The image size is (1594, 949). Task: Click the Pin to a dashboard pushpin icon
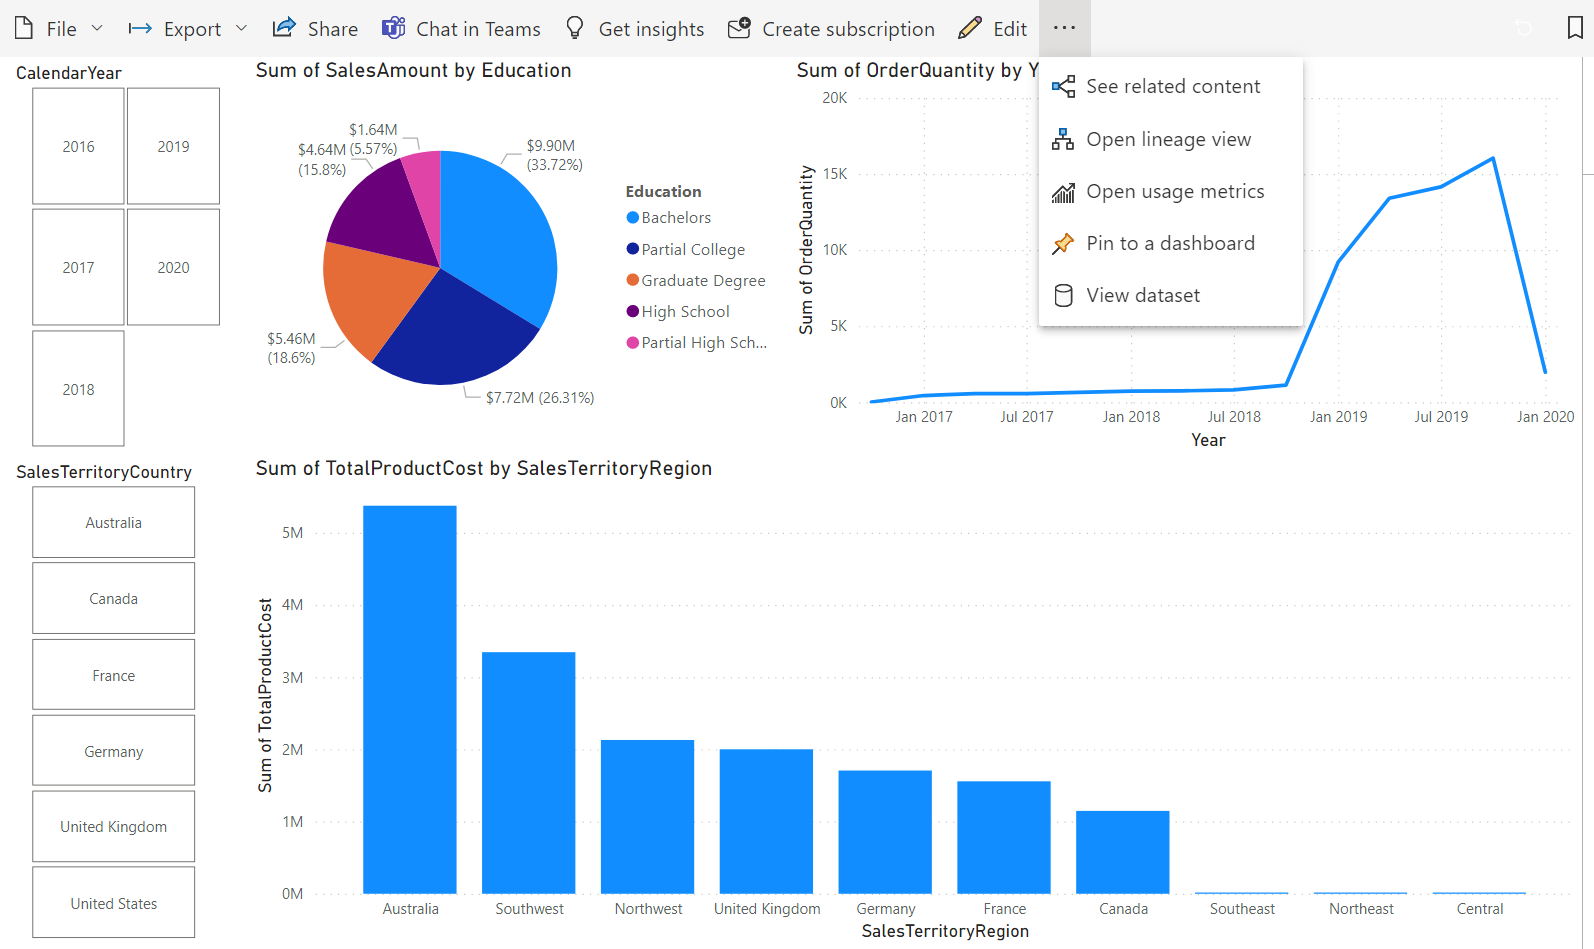[1063, 243]
